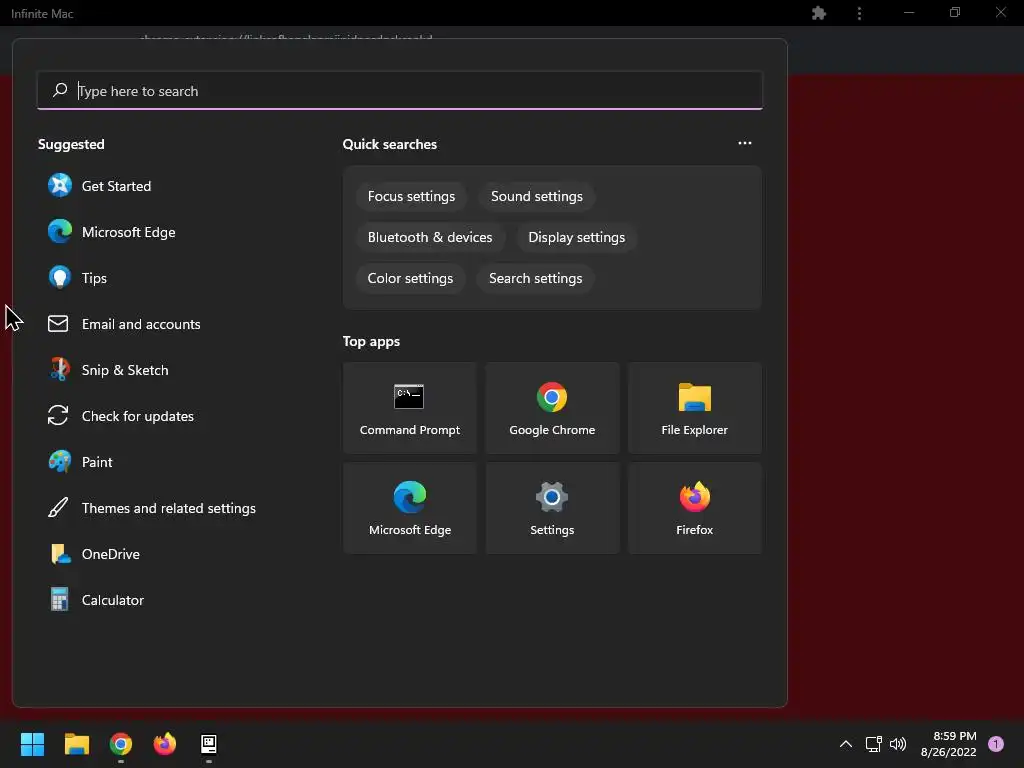Launch Firefox from Top apps

point(695,508)
